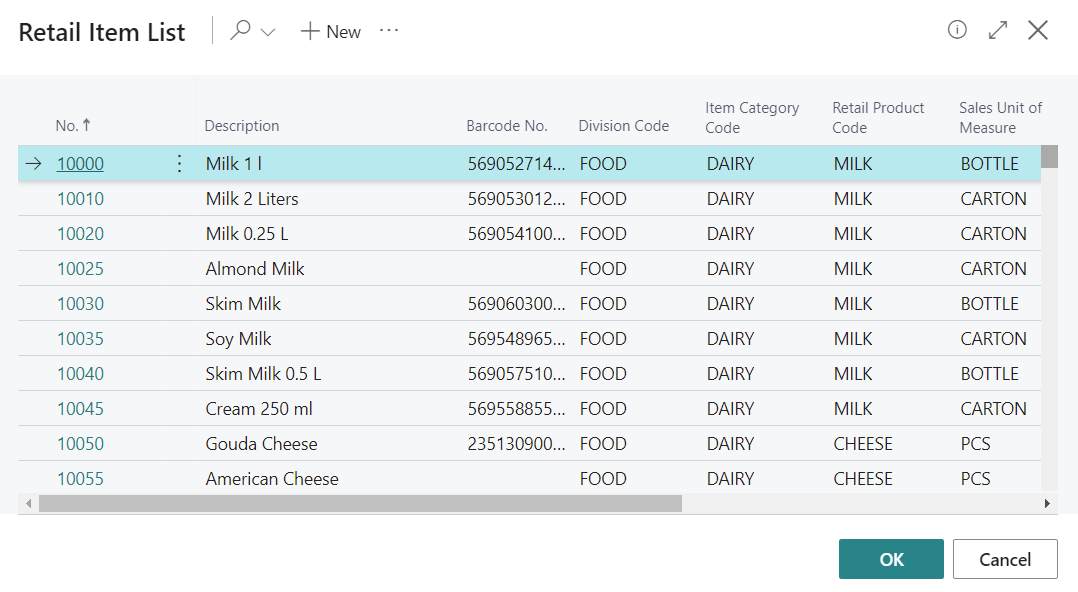Expand the dialog to full screen
1078x592 pixels.
[997, 30]
